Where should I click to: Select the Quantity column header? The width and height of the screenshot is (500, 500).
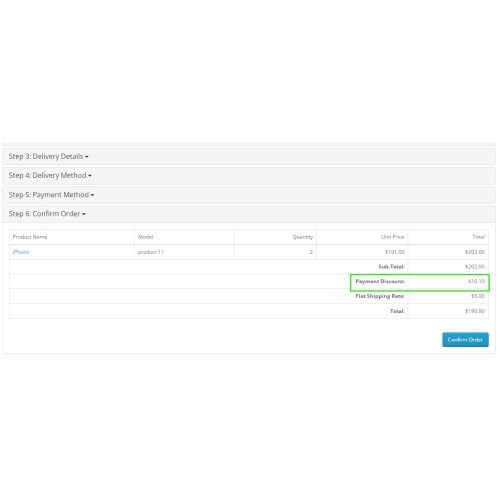coord(303,237)
